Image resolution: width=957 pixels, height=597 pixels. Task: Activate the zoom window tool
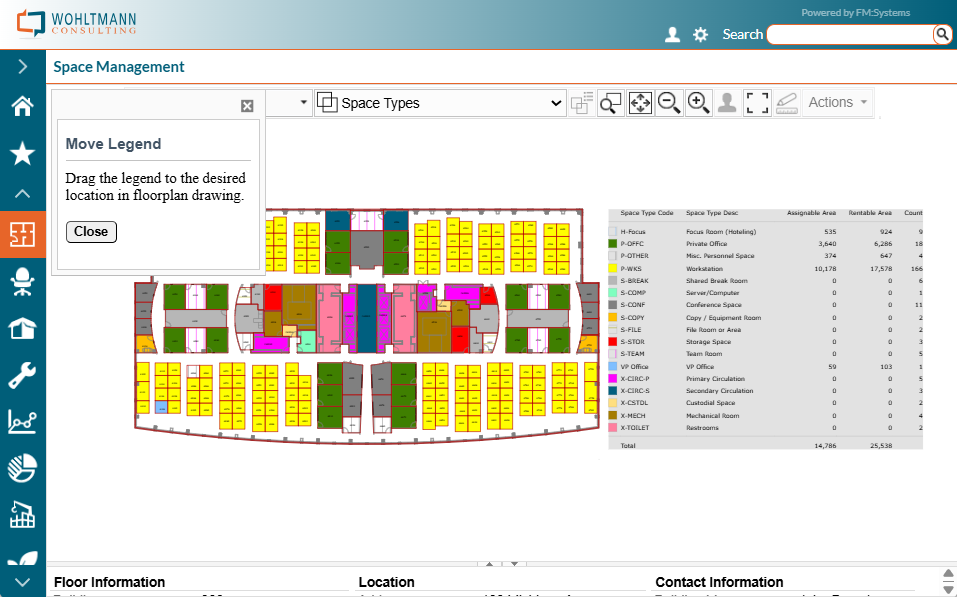coord(610,102)
